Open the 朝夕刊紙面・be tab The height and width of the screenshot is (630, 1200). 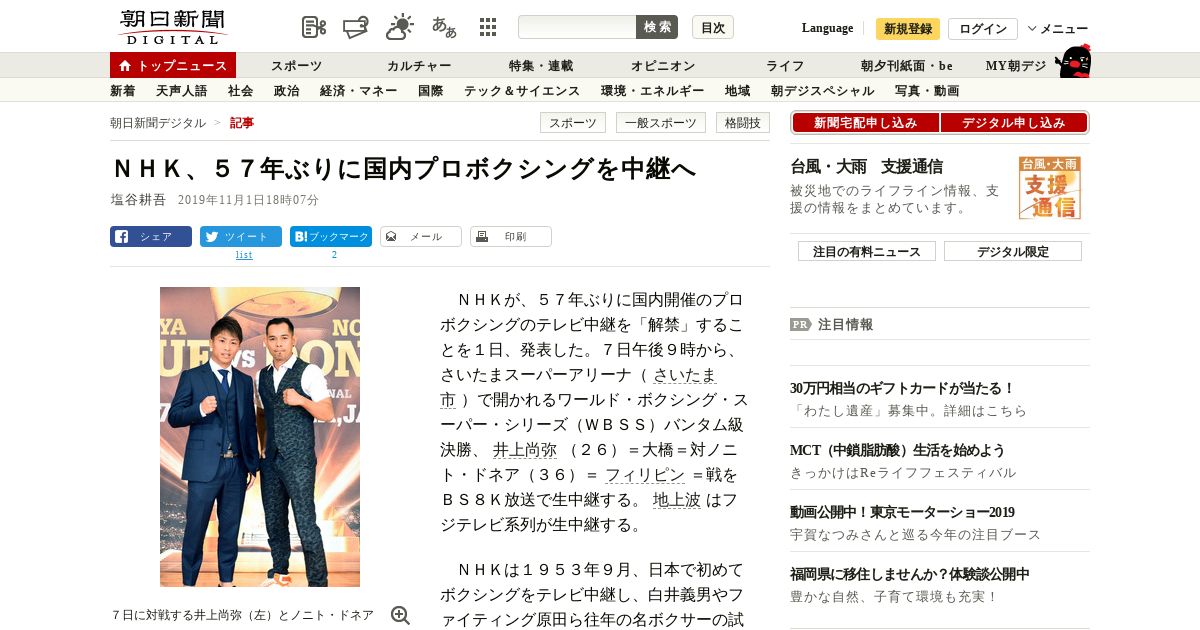point(907,66)
